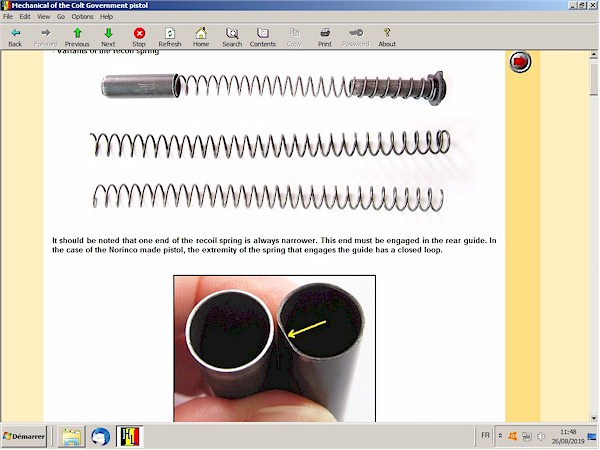Open the Go menu
600x450 pixels.
(x=61, y=16)
